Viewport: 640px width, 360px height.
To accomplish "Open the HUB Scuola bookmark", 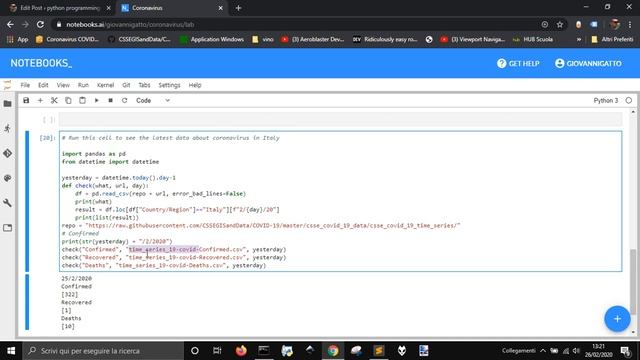I will click(x=533, y=39).
